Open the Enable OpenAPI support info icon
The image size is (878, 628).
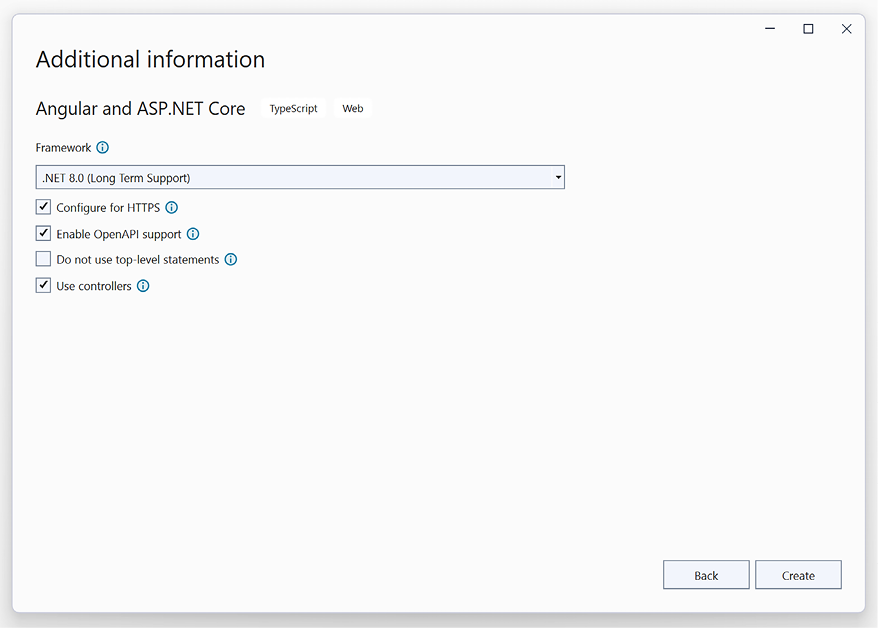(193, 234)
